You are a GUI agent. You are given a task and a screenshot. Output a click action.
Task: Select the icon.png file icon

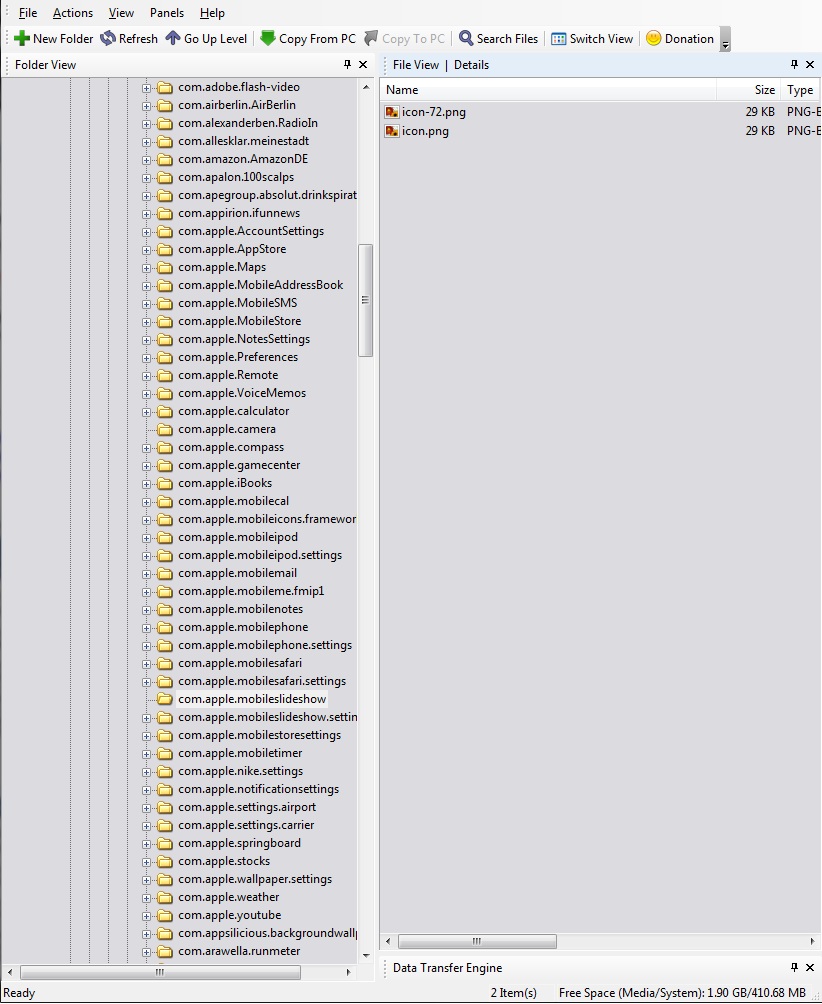coord(392,131)
